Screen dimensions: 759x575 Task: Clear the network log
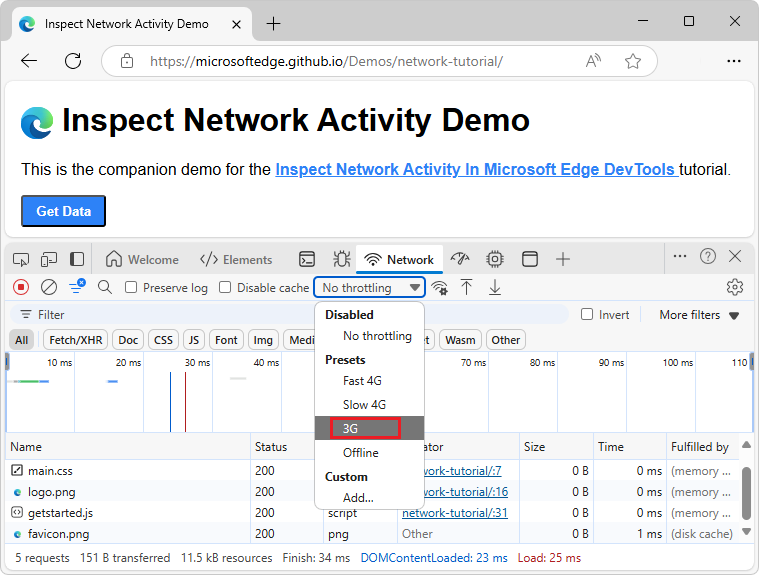coord(48,288)
